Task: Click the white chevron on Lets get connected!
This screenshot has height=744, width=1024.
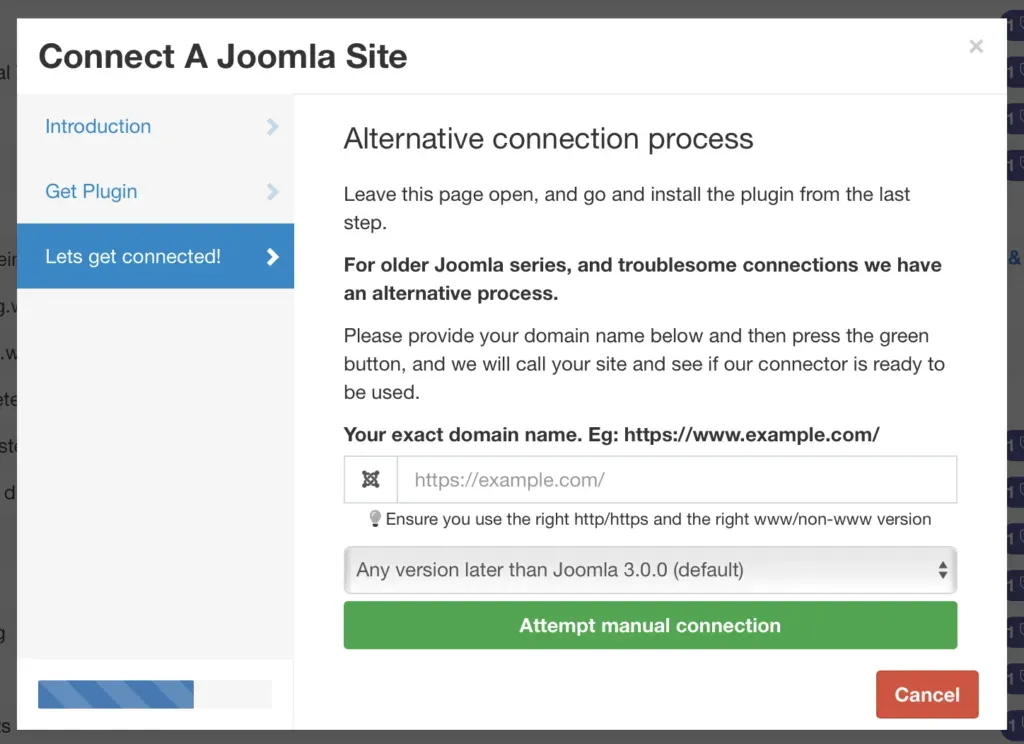Action: [272, 257]
